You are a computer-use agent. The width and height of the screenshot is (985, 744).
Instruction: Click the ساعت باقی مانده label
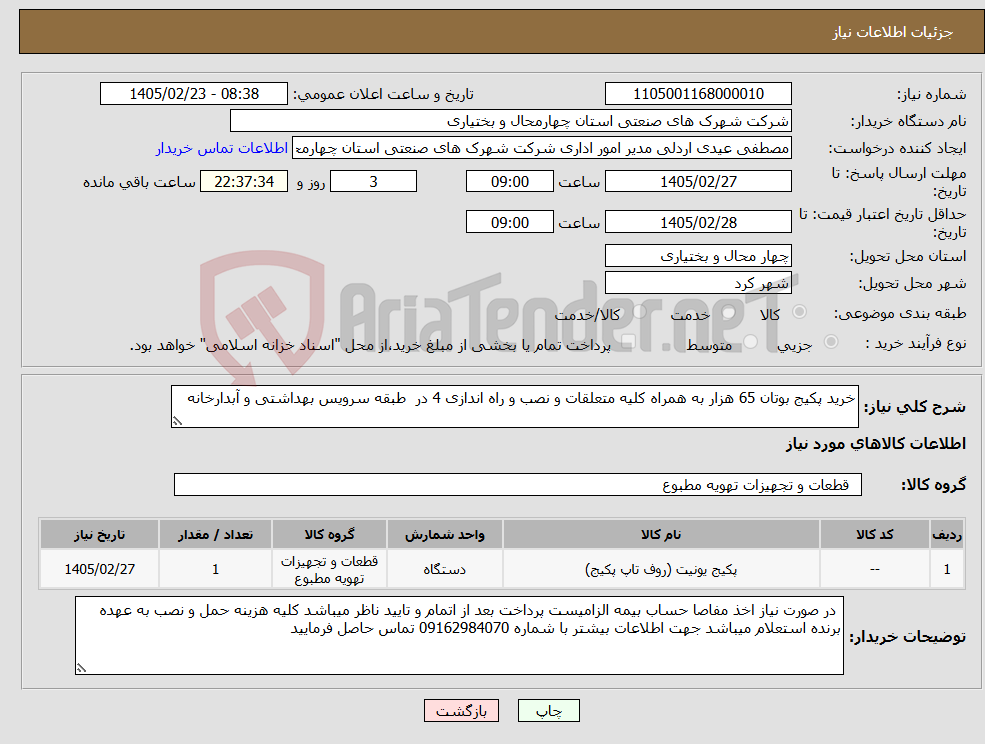pyautogui.click(x=139, y=182)
